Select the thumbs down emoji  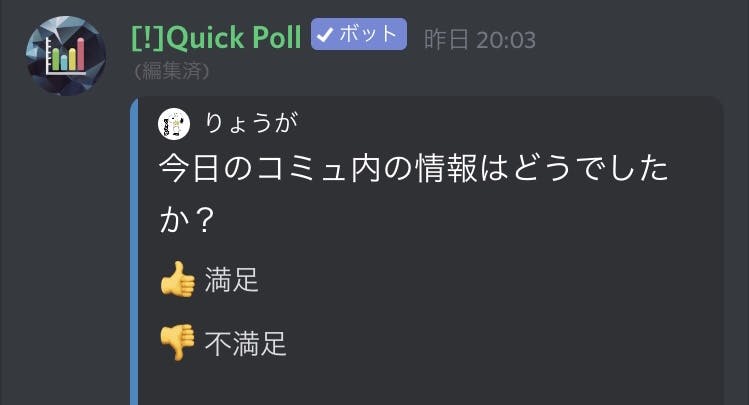coord(178,342)
